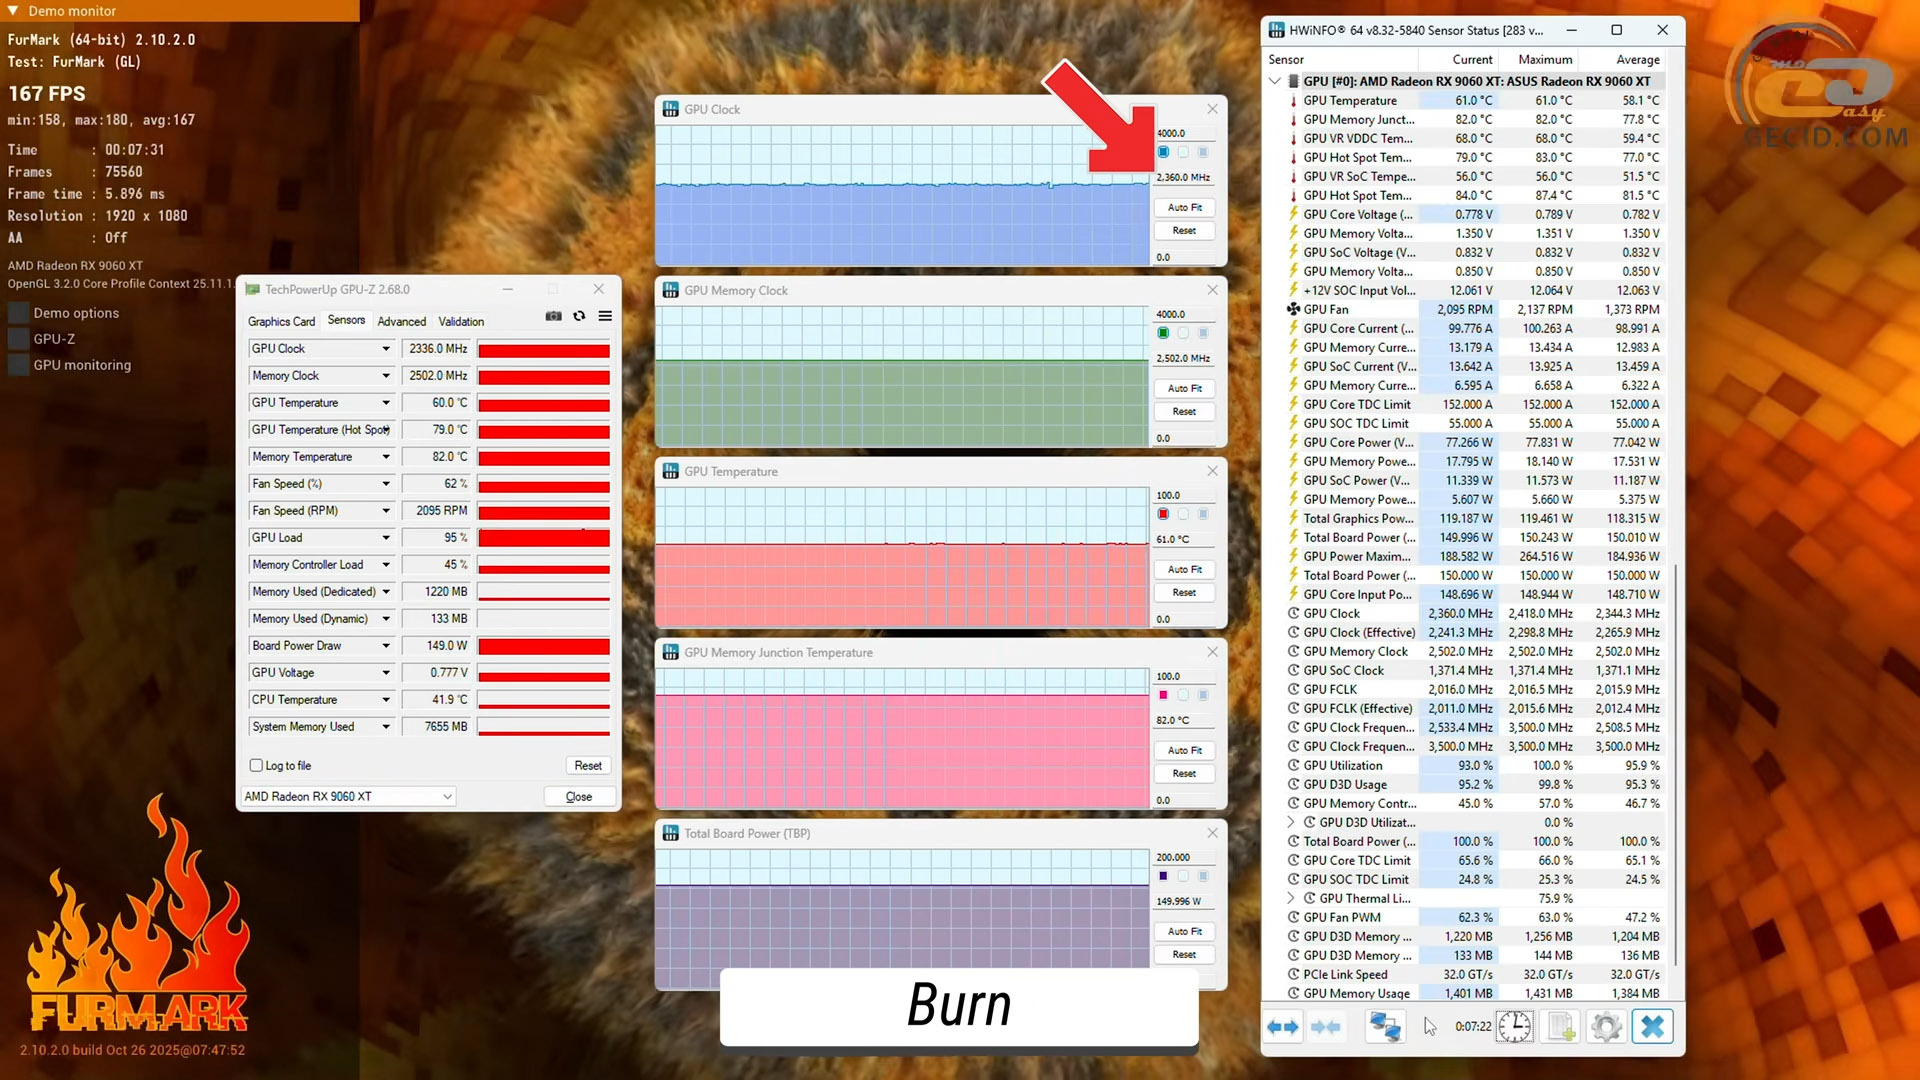Viewport: 1920px width, 1080px height.
Task: Open the AMD Radeon RX 9060 XT selector
Action: (348, 797)
